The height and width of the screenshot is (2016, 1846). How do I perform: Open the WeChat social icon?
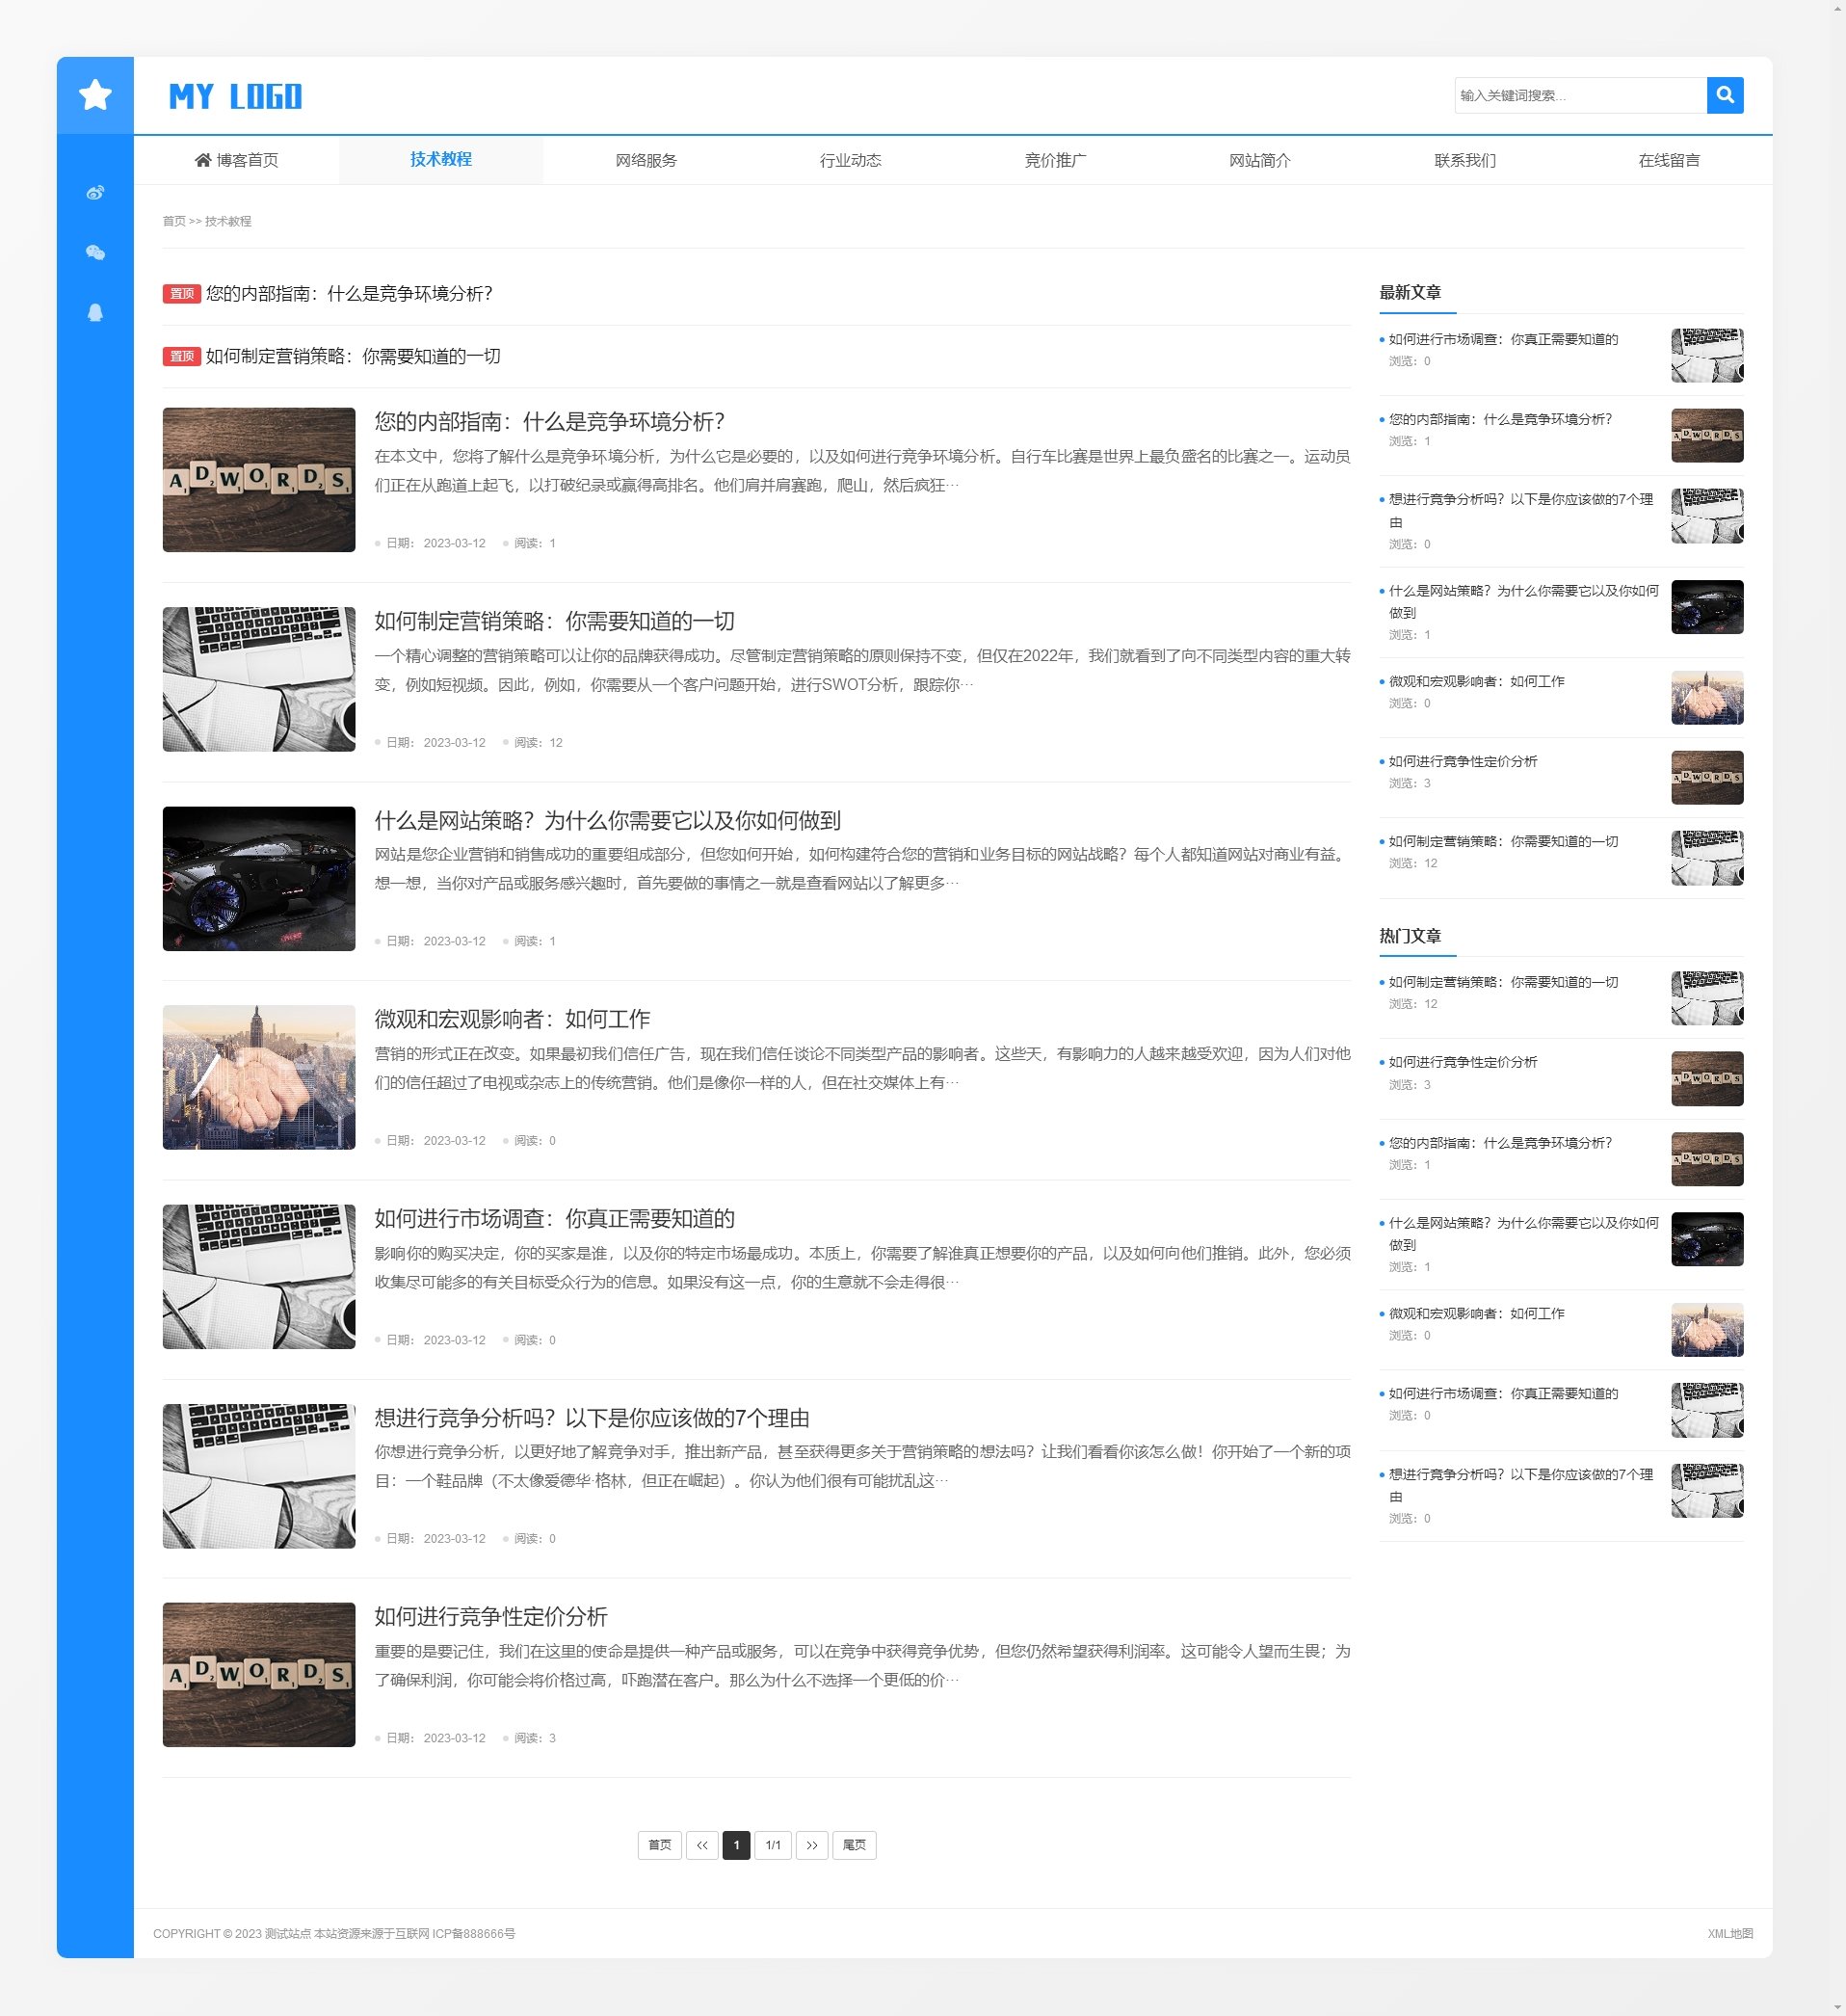click(95, 253)
